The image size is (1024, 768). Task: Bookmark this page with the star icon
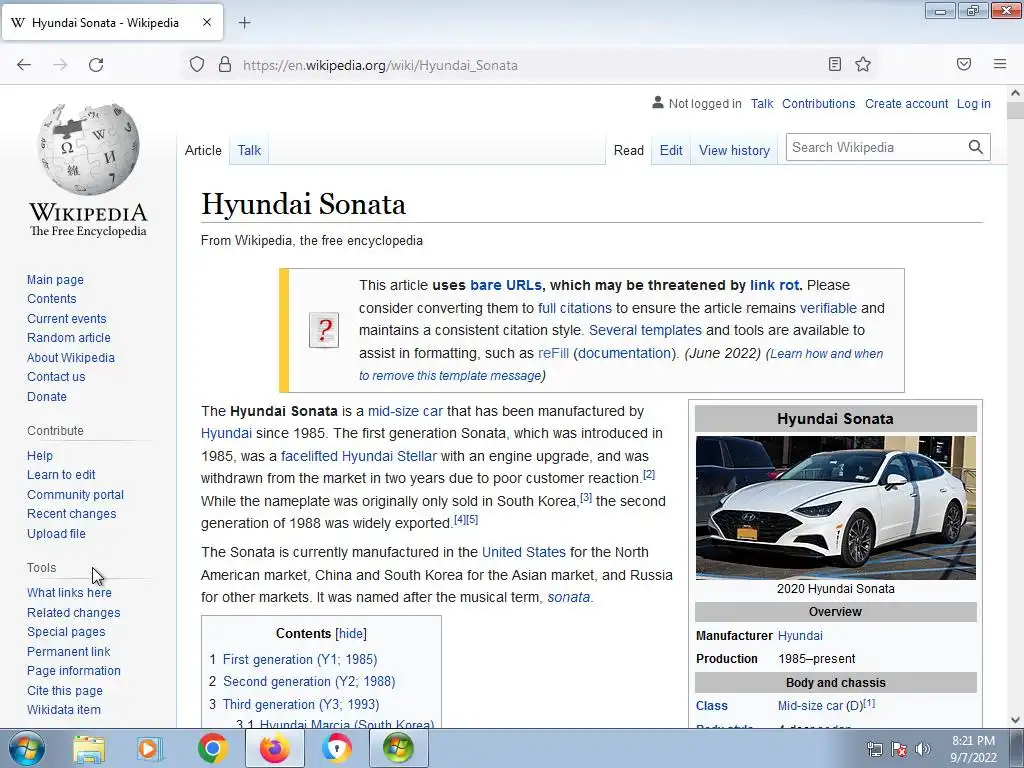pos(863,64)
